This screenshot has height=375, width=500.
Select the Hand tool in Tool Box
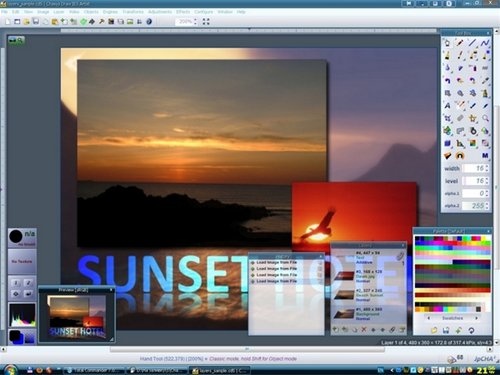click(447, 43)
